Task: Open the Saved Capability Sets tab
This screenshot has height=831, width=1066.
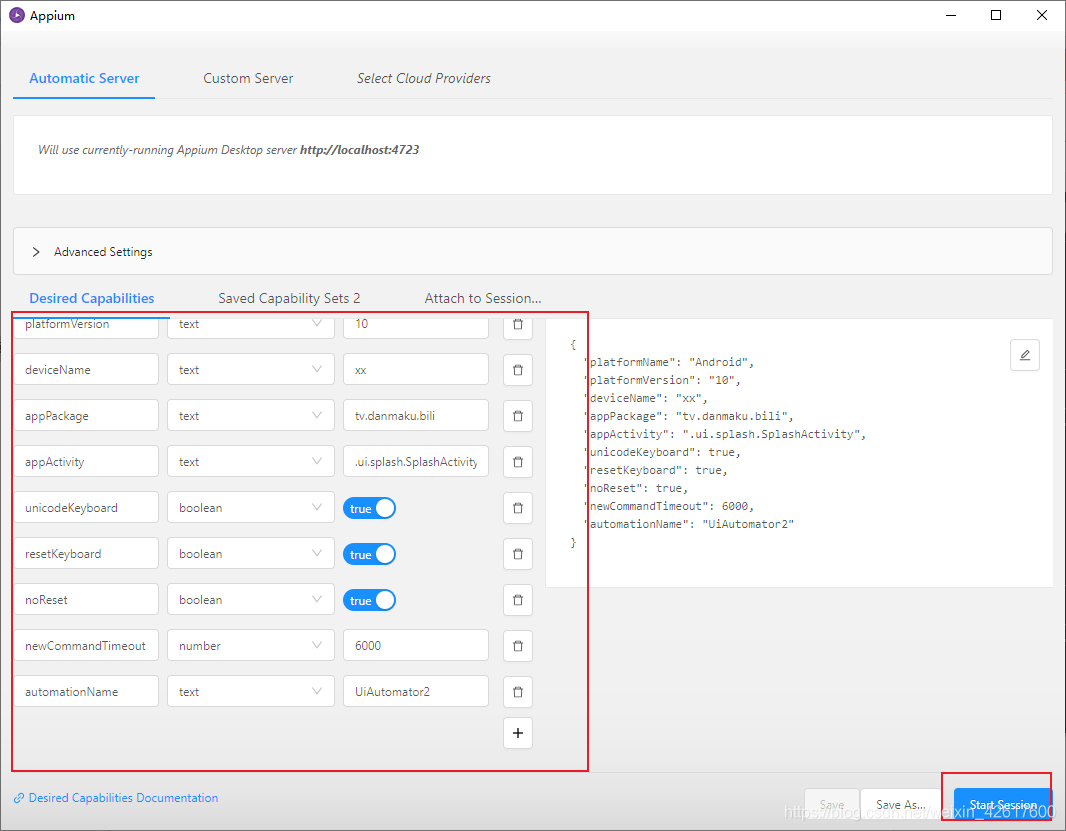Action: [x=289, y=298]
